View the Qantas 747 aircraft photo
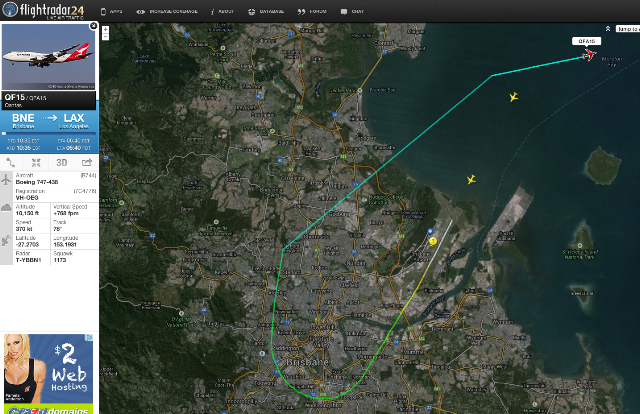Screen dimensions: 640x414 click(49, 57)
